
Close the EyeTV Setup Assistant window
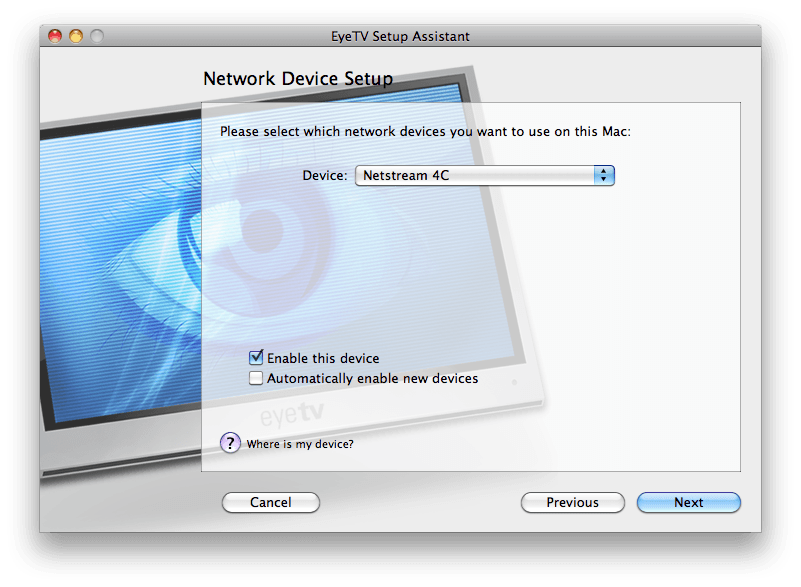tap(56, 36)
